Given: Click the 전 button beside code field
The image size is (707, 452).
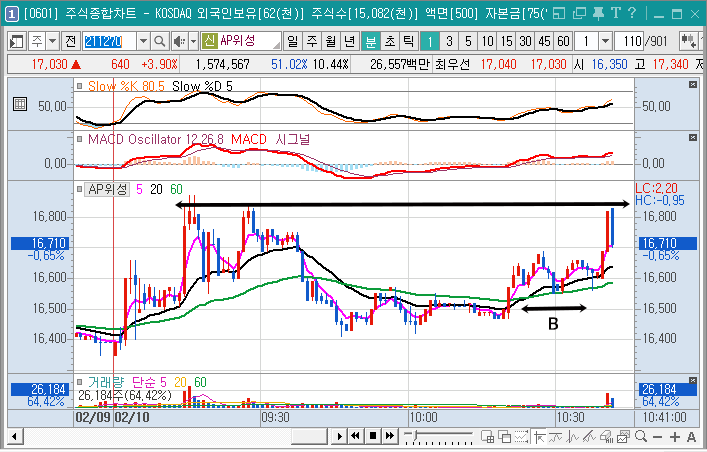Looking at the screenshot, I should point(70,42).
